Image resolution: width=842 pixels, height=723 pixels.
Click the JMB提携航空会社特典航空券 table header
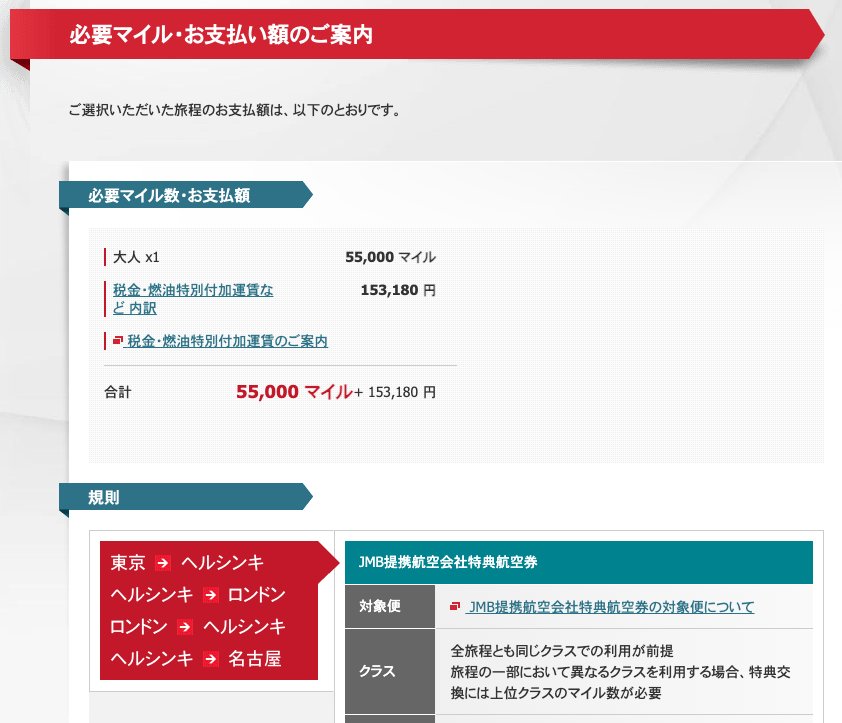click(x=579, y=562)
